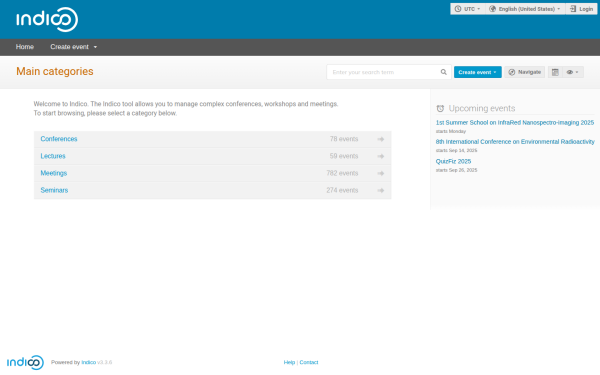
Task: Open the Meetings category
Action: pos(54,173)
